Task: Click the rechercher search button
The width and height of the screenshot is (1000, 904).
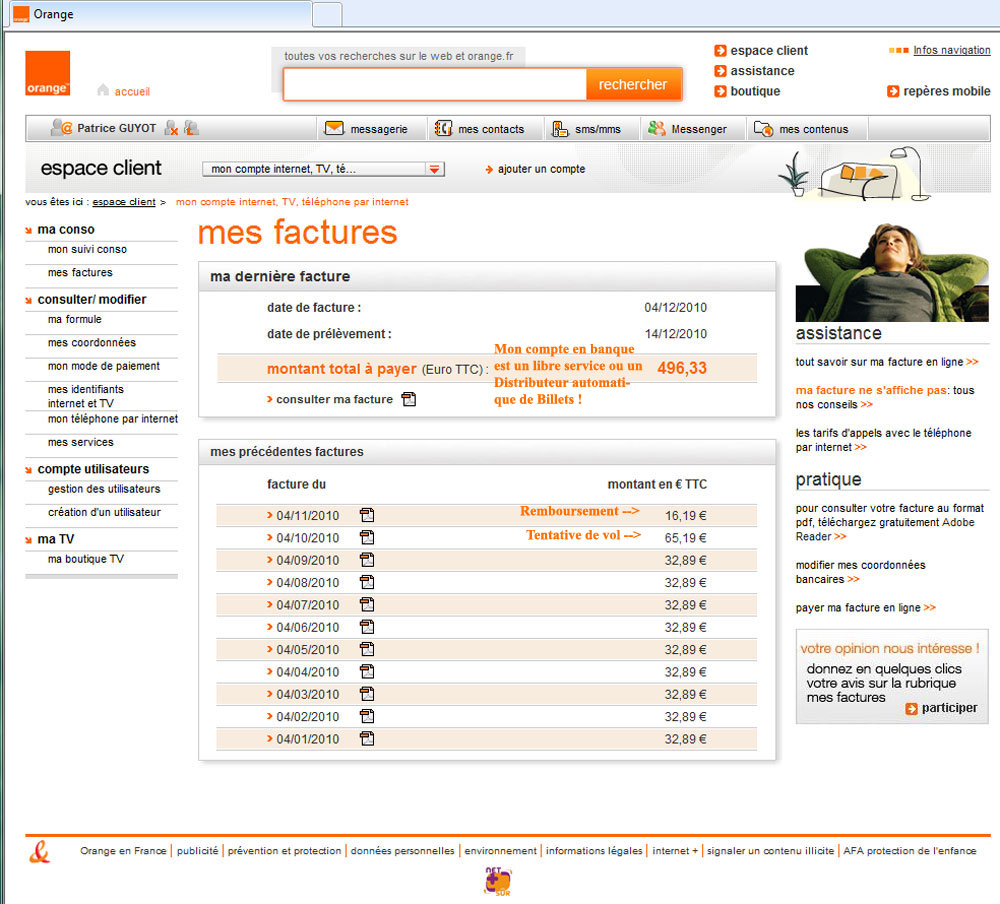Action: click(633, 84)
